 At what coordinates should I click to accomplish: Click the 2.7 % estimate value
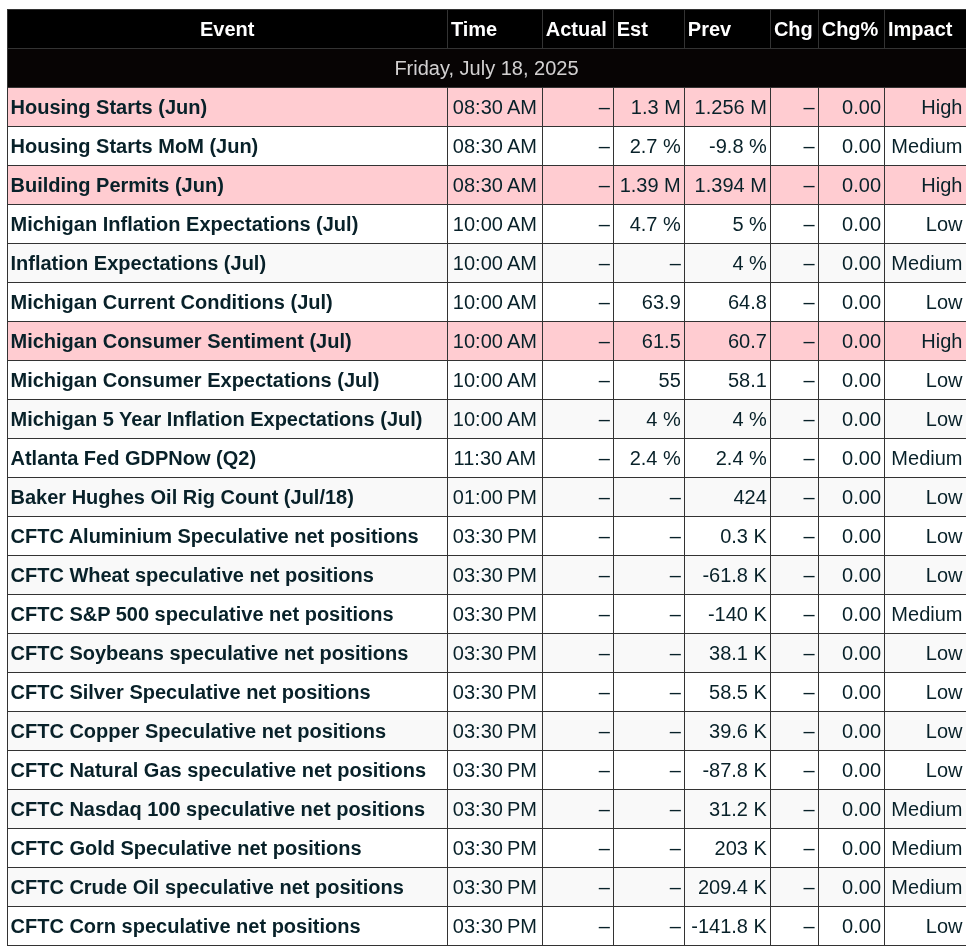(x=655, y=146)
